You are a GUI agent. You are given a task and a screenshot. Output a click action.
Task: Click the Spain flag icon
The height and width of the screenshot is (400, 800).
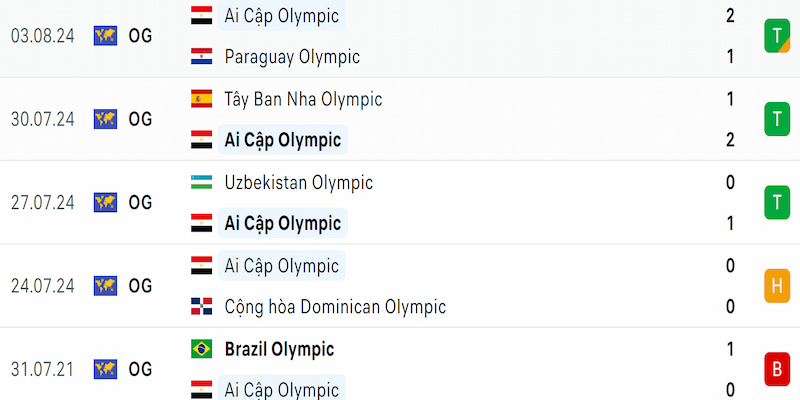(202, 98)
